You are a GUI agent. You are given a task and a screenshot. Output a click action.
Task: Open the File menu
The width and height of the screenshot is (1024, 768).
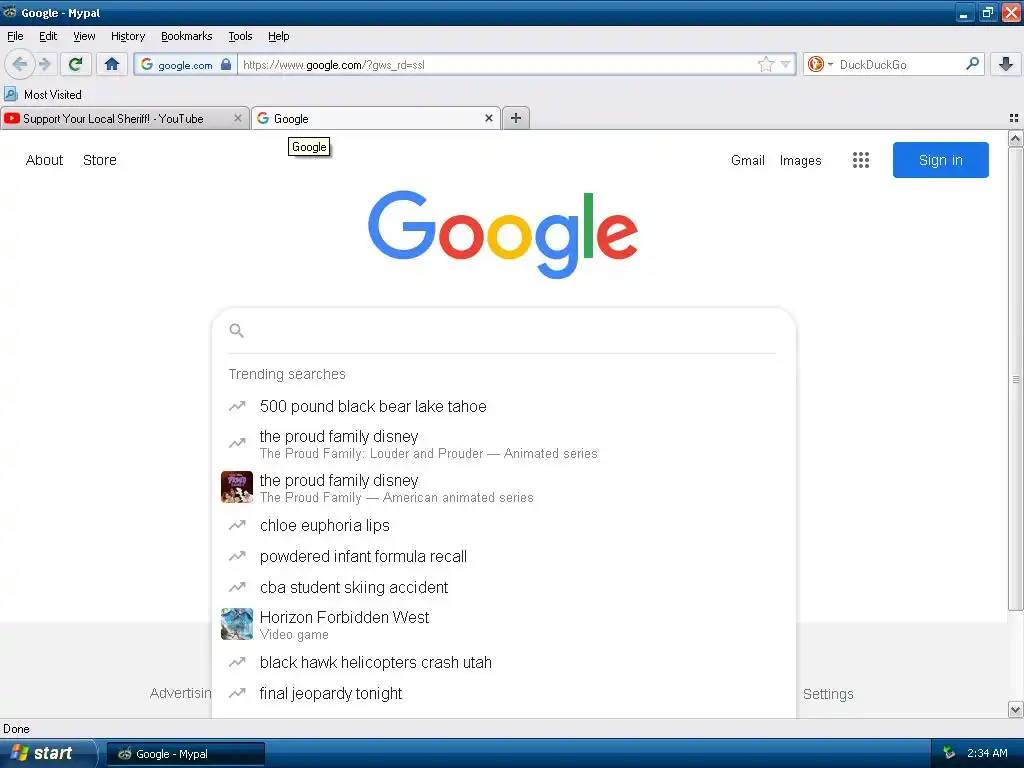pos(15,36)
